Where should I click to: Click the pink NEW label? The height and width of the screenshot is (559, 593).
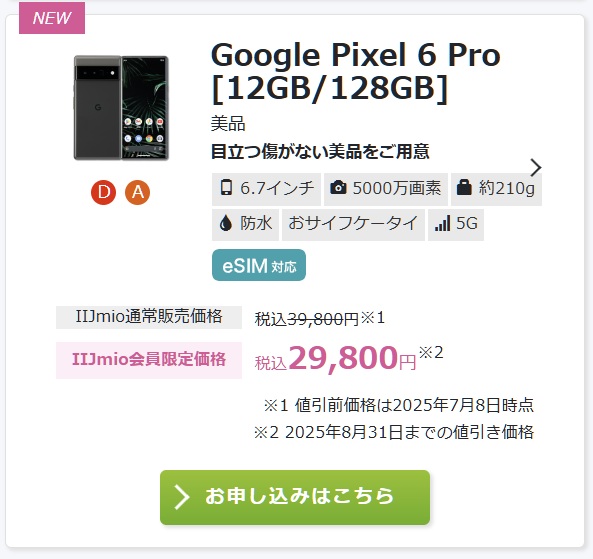52,18
